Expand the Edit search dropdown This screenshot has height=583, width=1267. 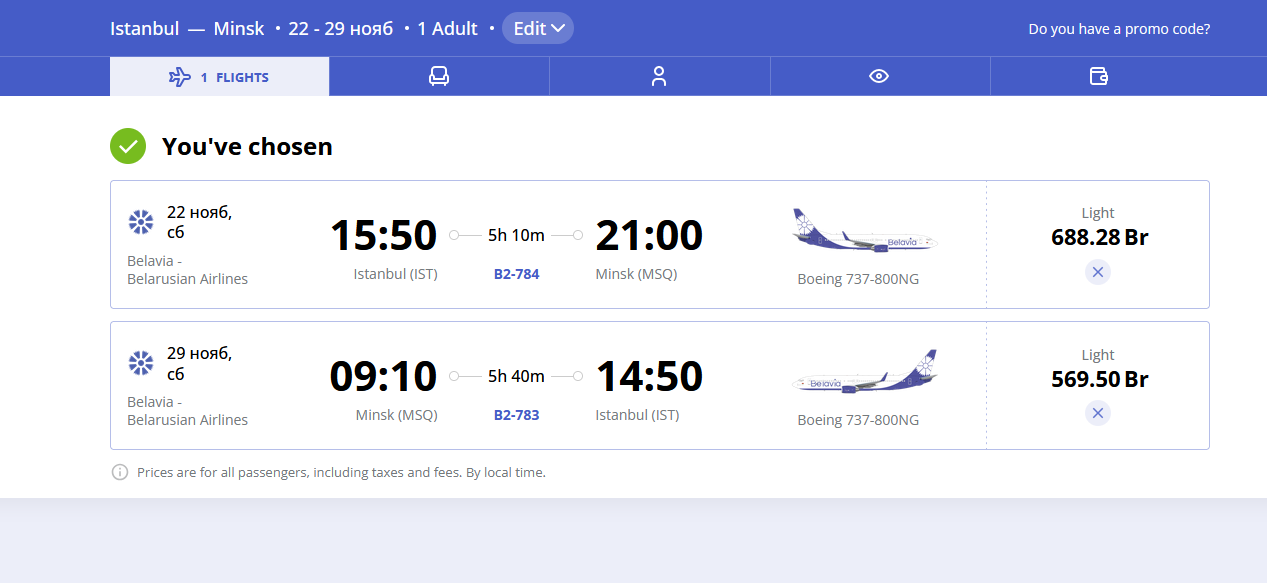538,28
